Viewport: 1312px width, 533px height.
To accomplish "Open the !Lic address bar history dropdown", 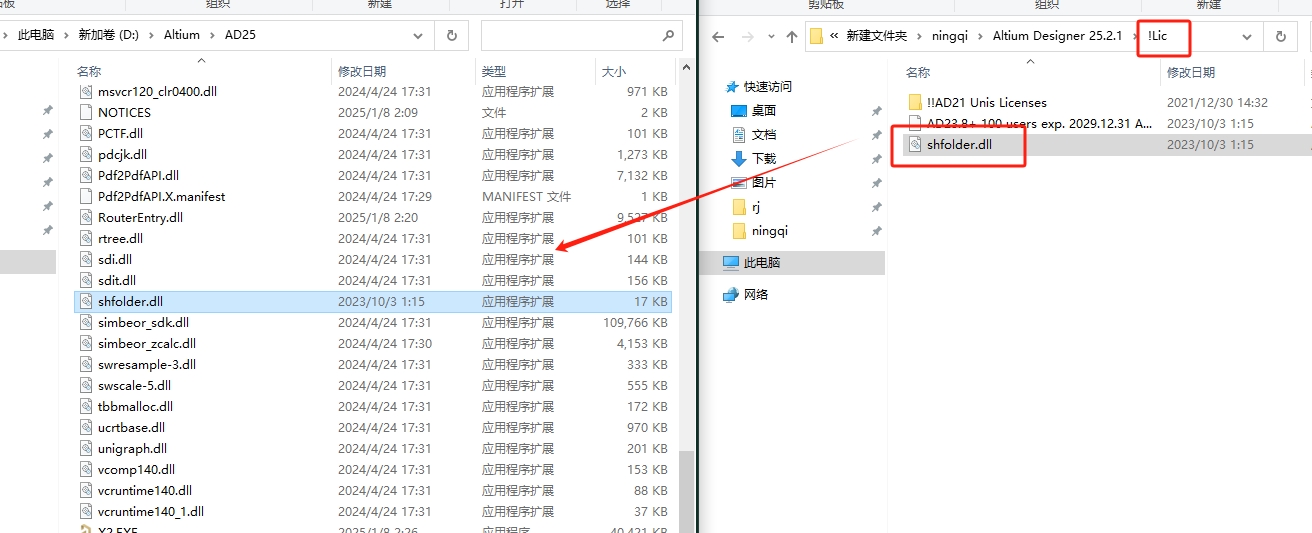I will pos(1246,36).
